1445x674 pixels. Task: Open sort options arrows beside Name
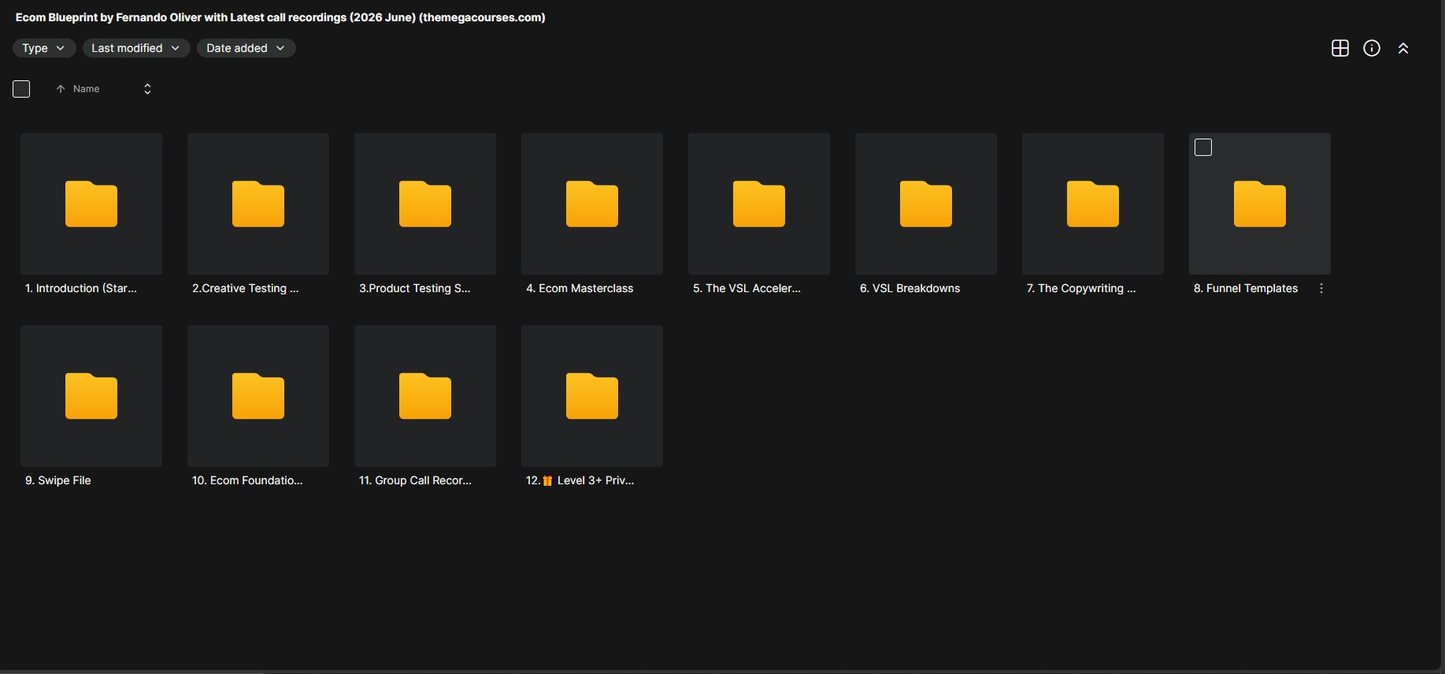tap(147, 89)
